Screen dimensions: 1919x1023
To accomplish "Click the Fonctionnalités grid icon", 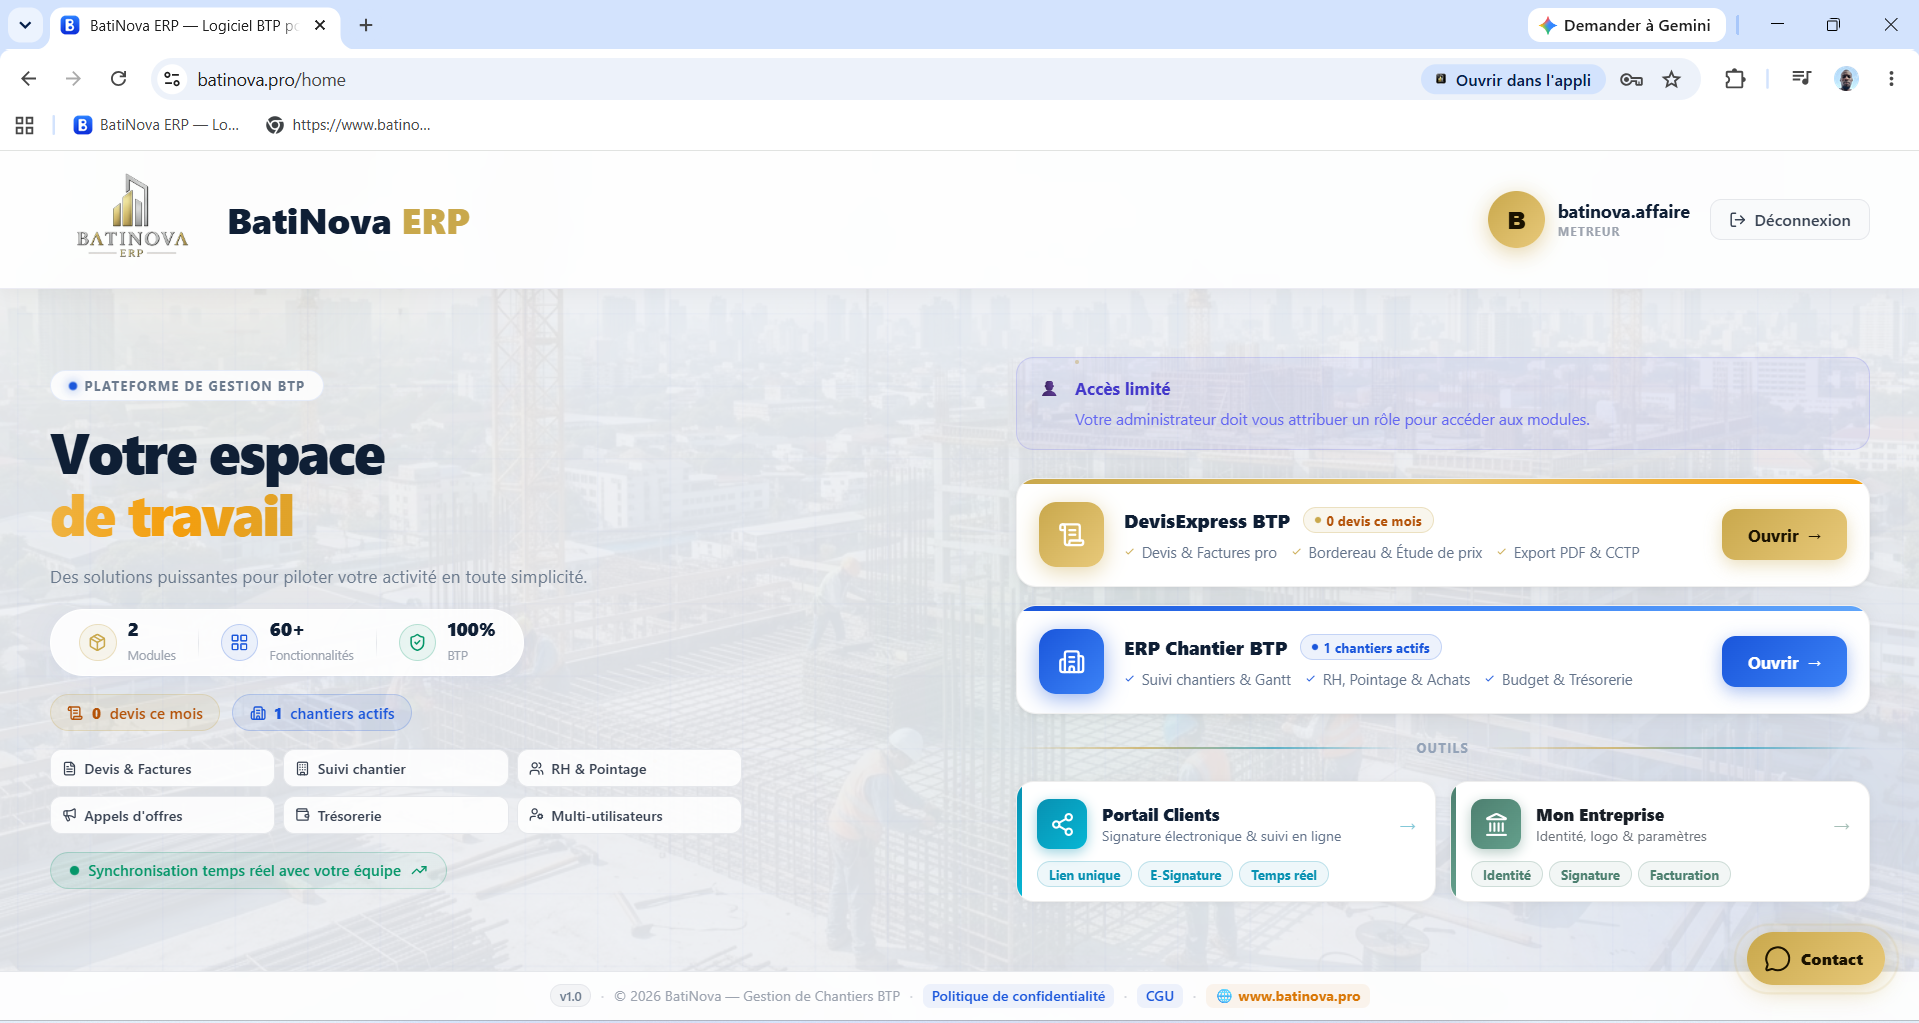I will coord(239,642).
